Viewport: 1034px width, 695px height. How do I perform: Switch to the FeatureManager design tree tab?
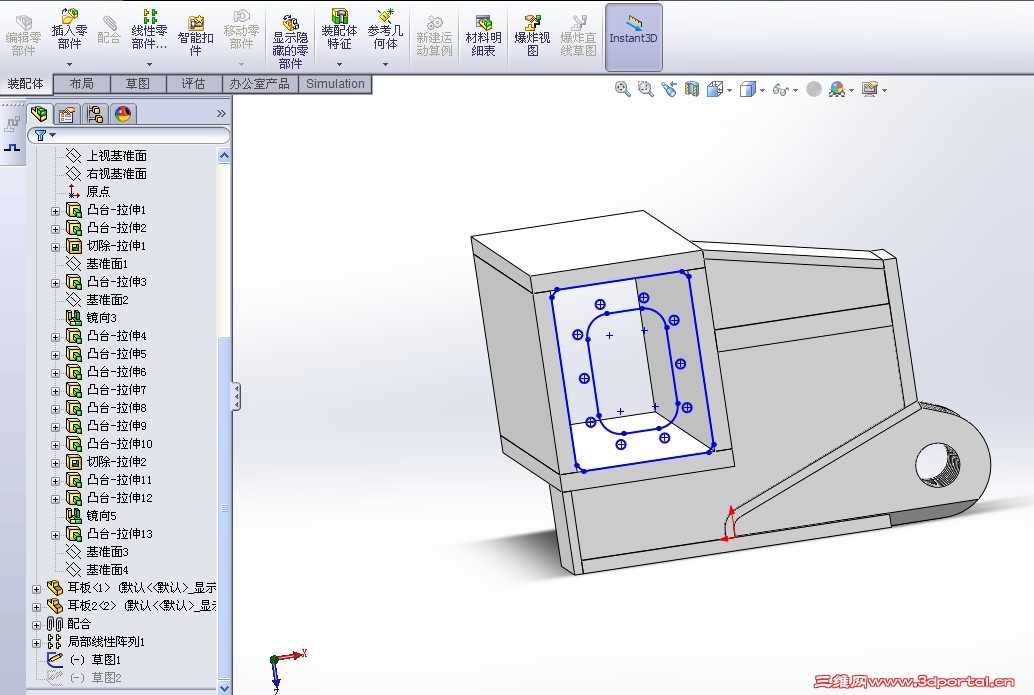coord(39,114)
